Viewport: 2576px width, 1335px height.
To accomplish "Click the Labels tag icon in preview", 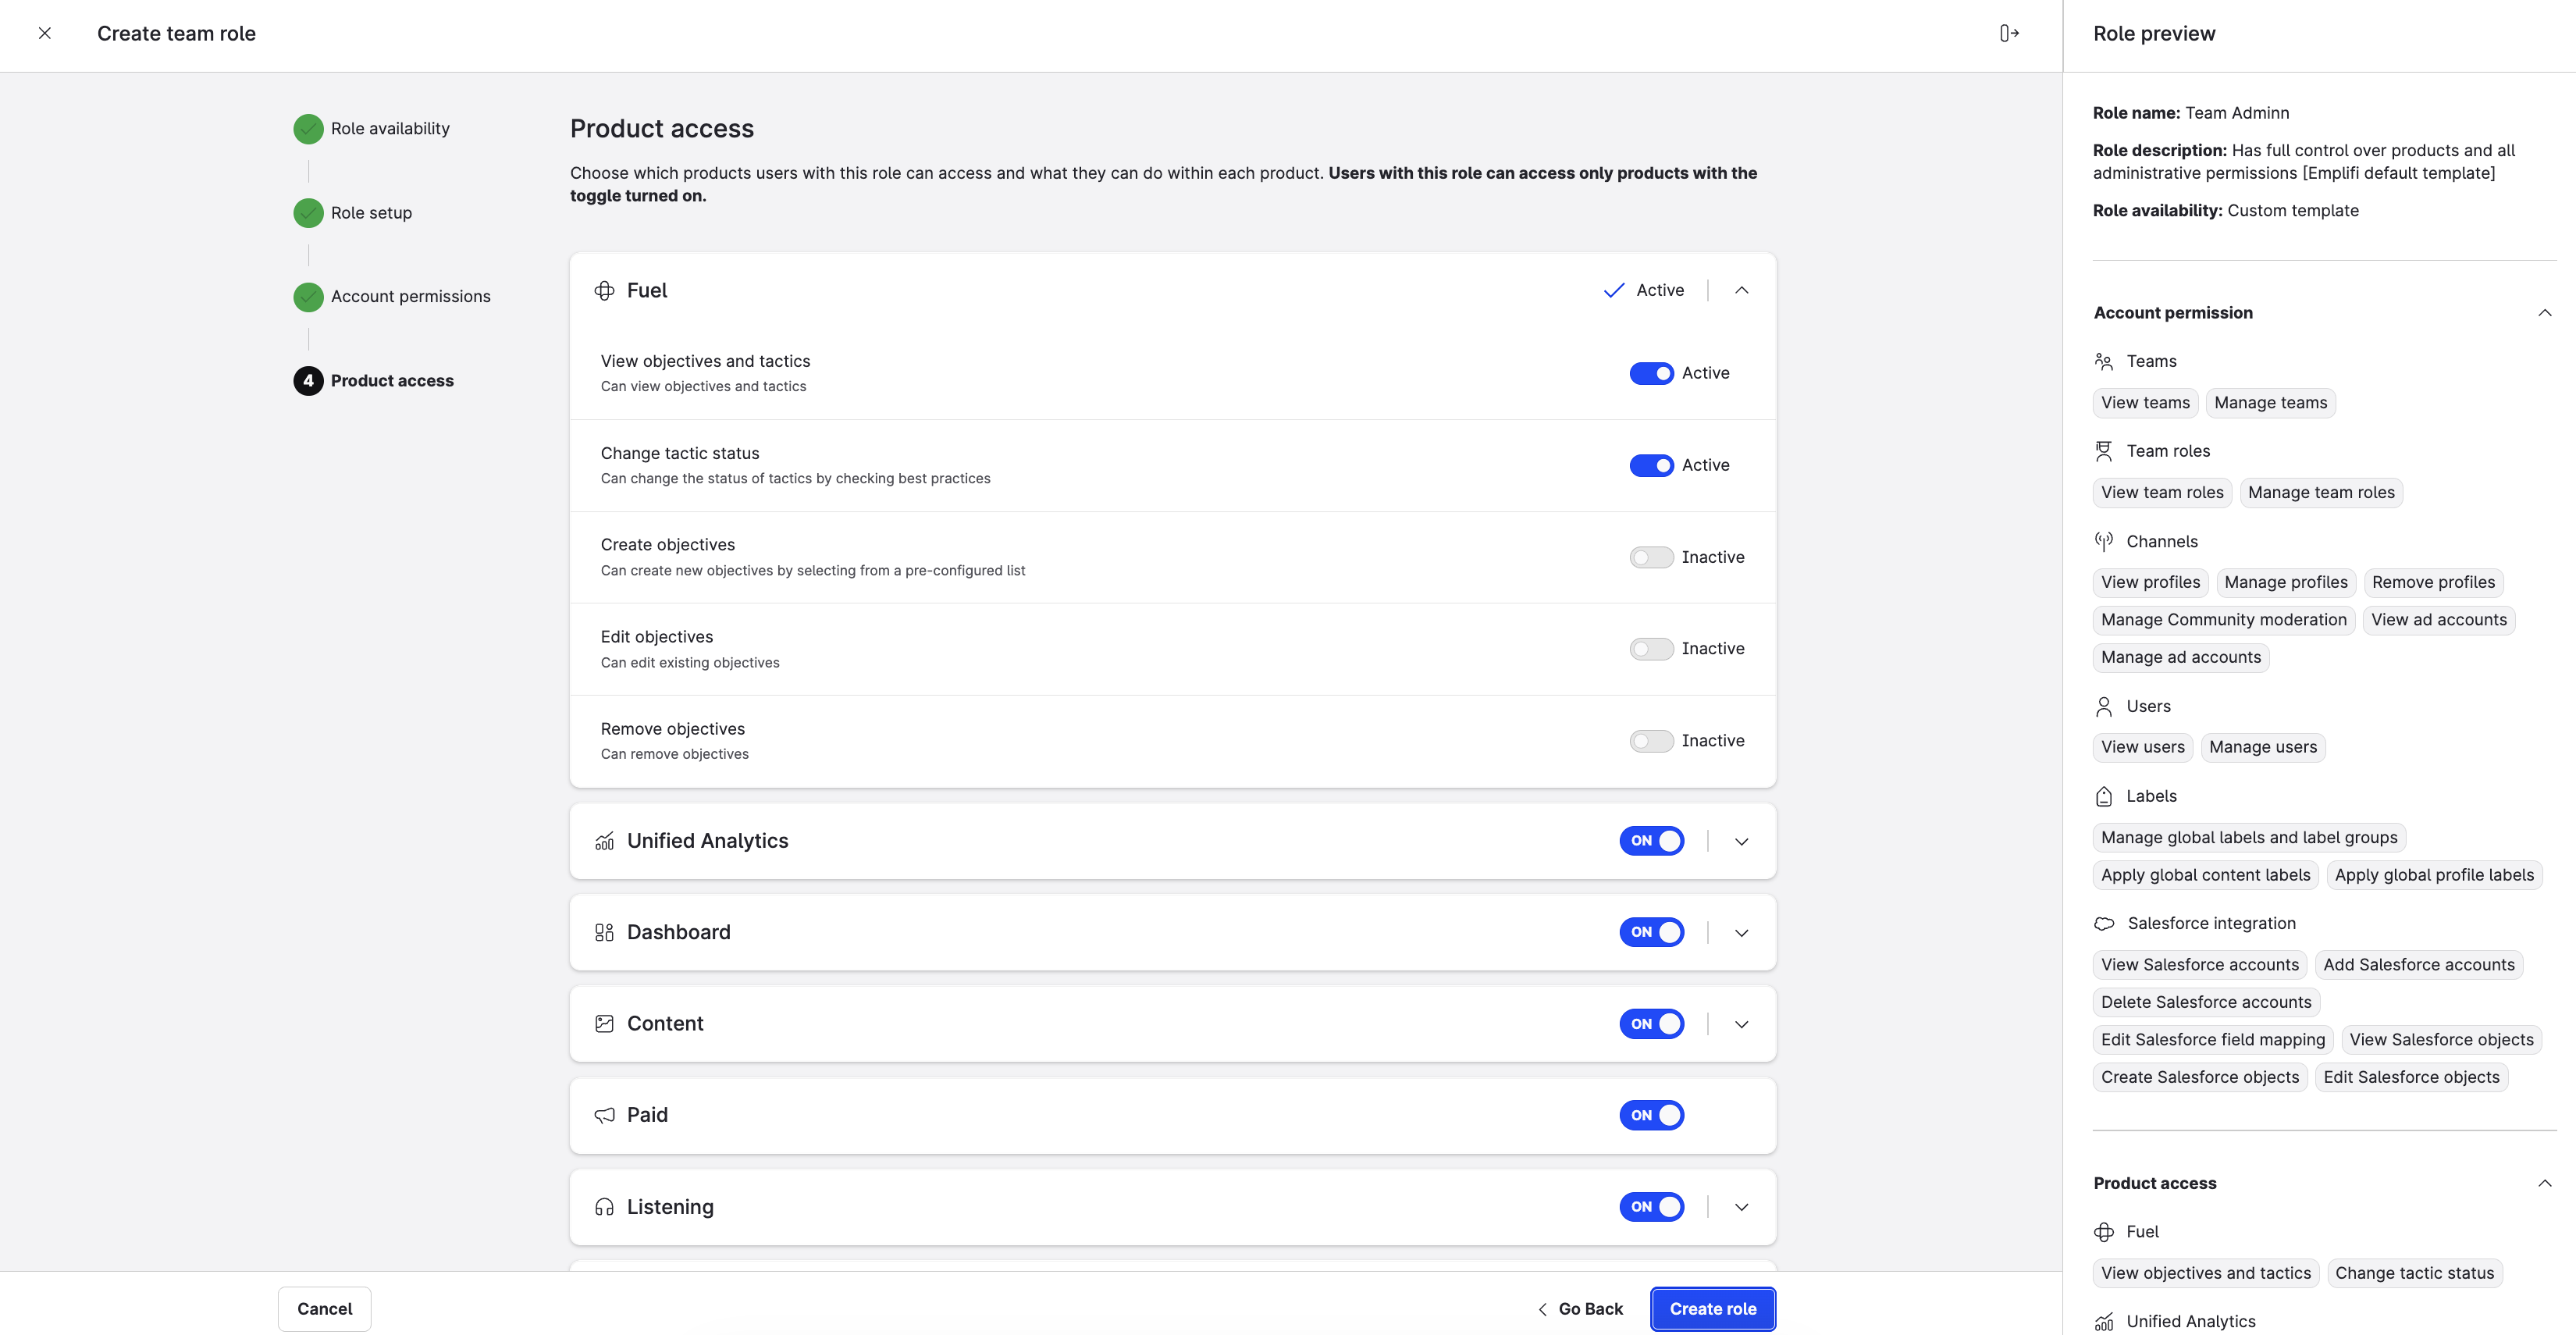I will (2104, 796).
